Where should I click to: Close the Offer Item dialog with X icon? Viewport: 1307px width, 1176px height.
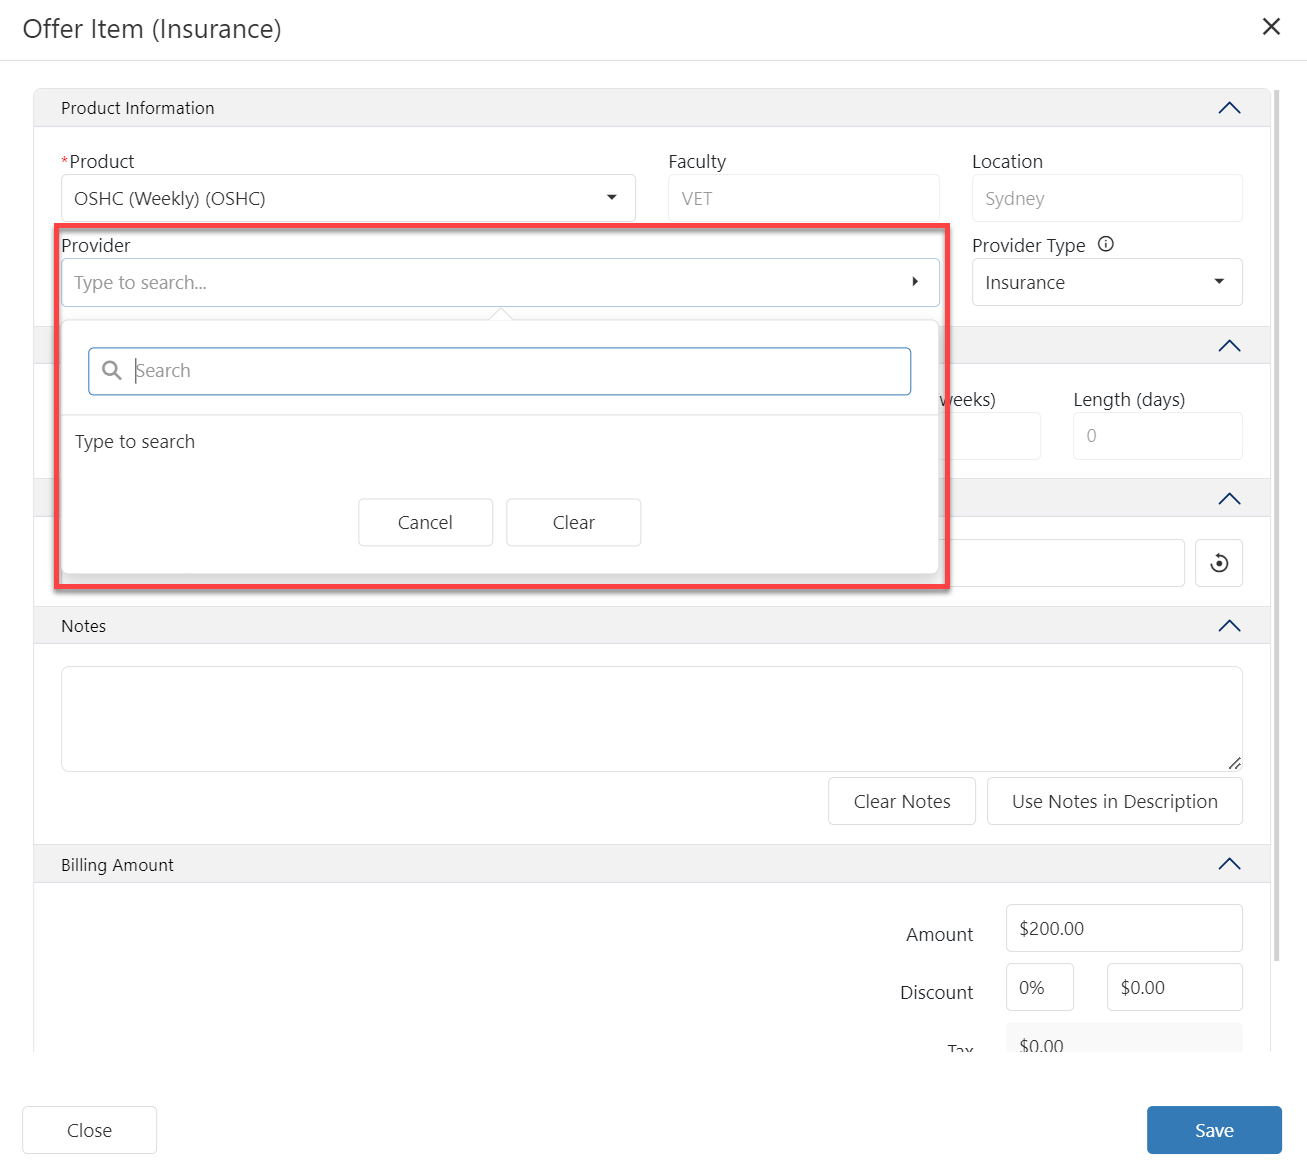pos(1271,27)
